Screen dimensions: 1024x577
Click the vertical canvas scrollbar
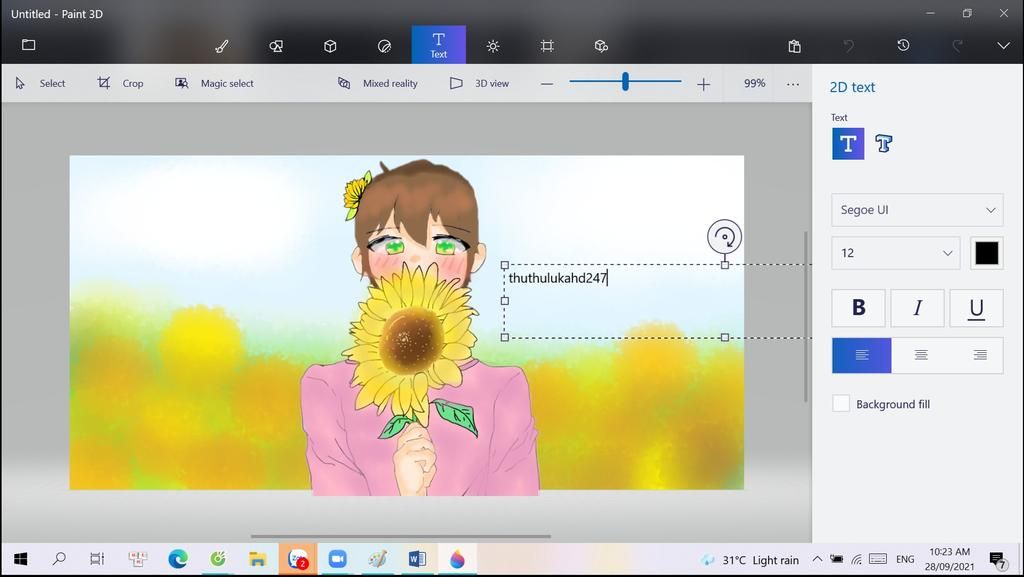[806, 317]
